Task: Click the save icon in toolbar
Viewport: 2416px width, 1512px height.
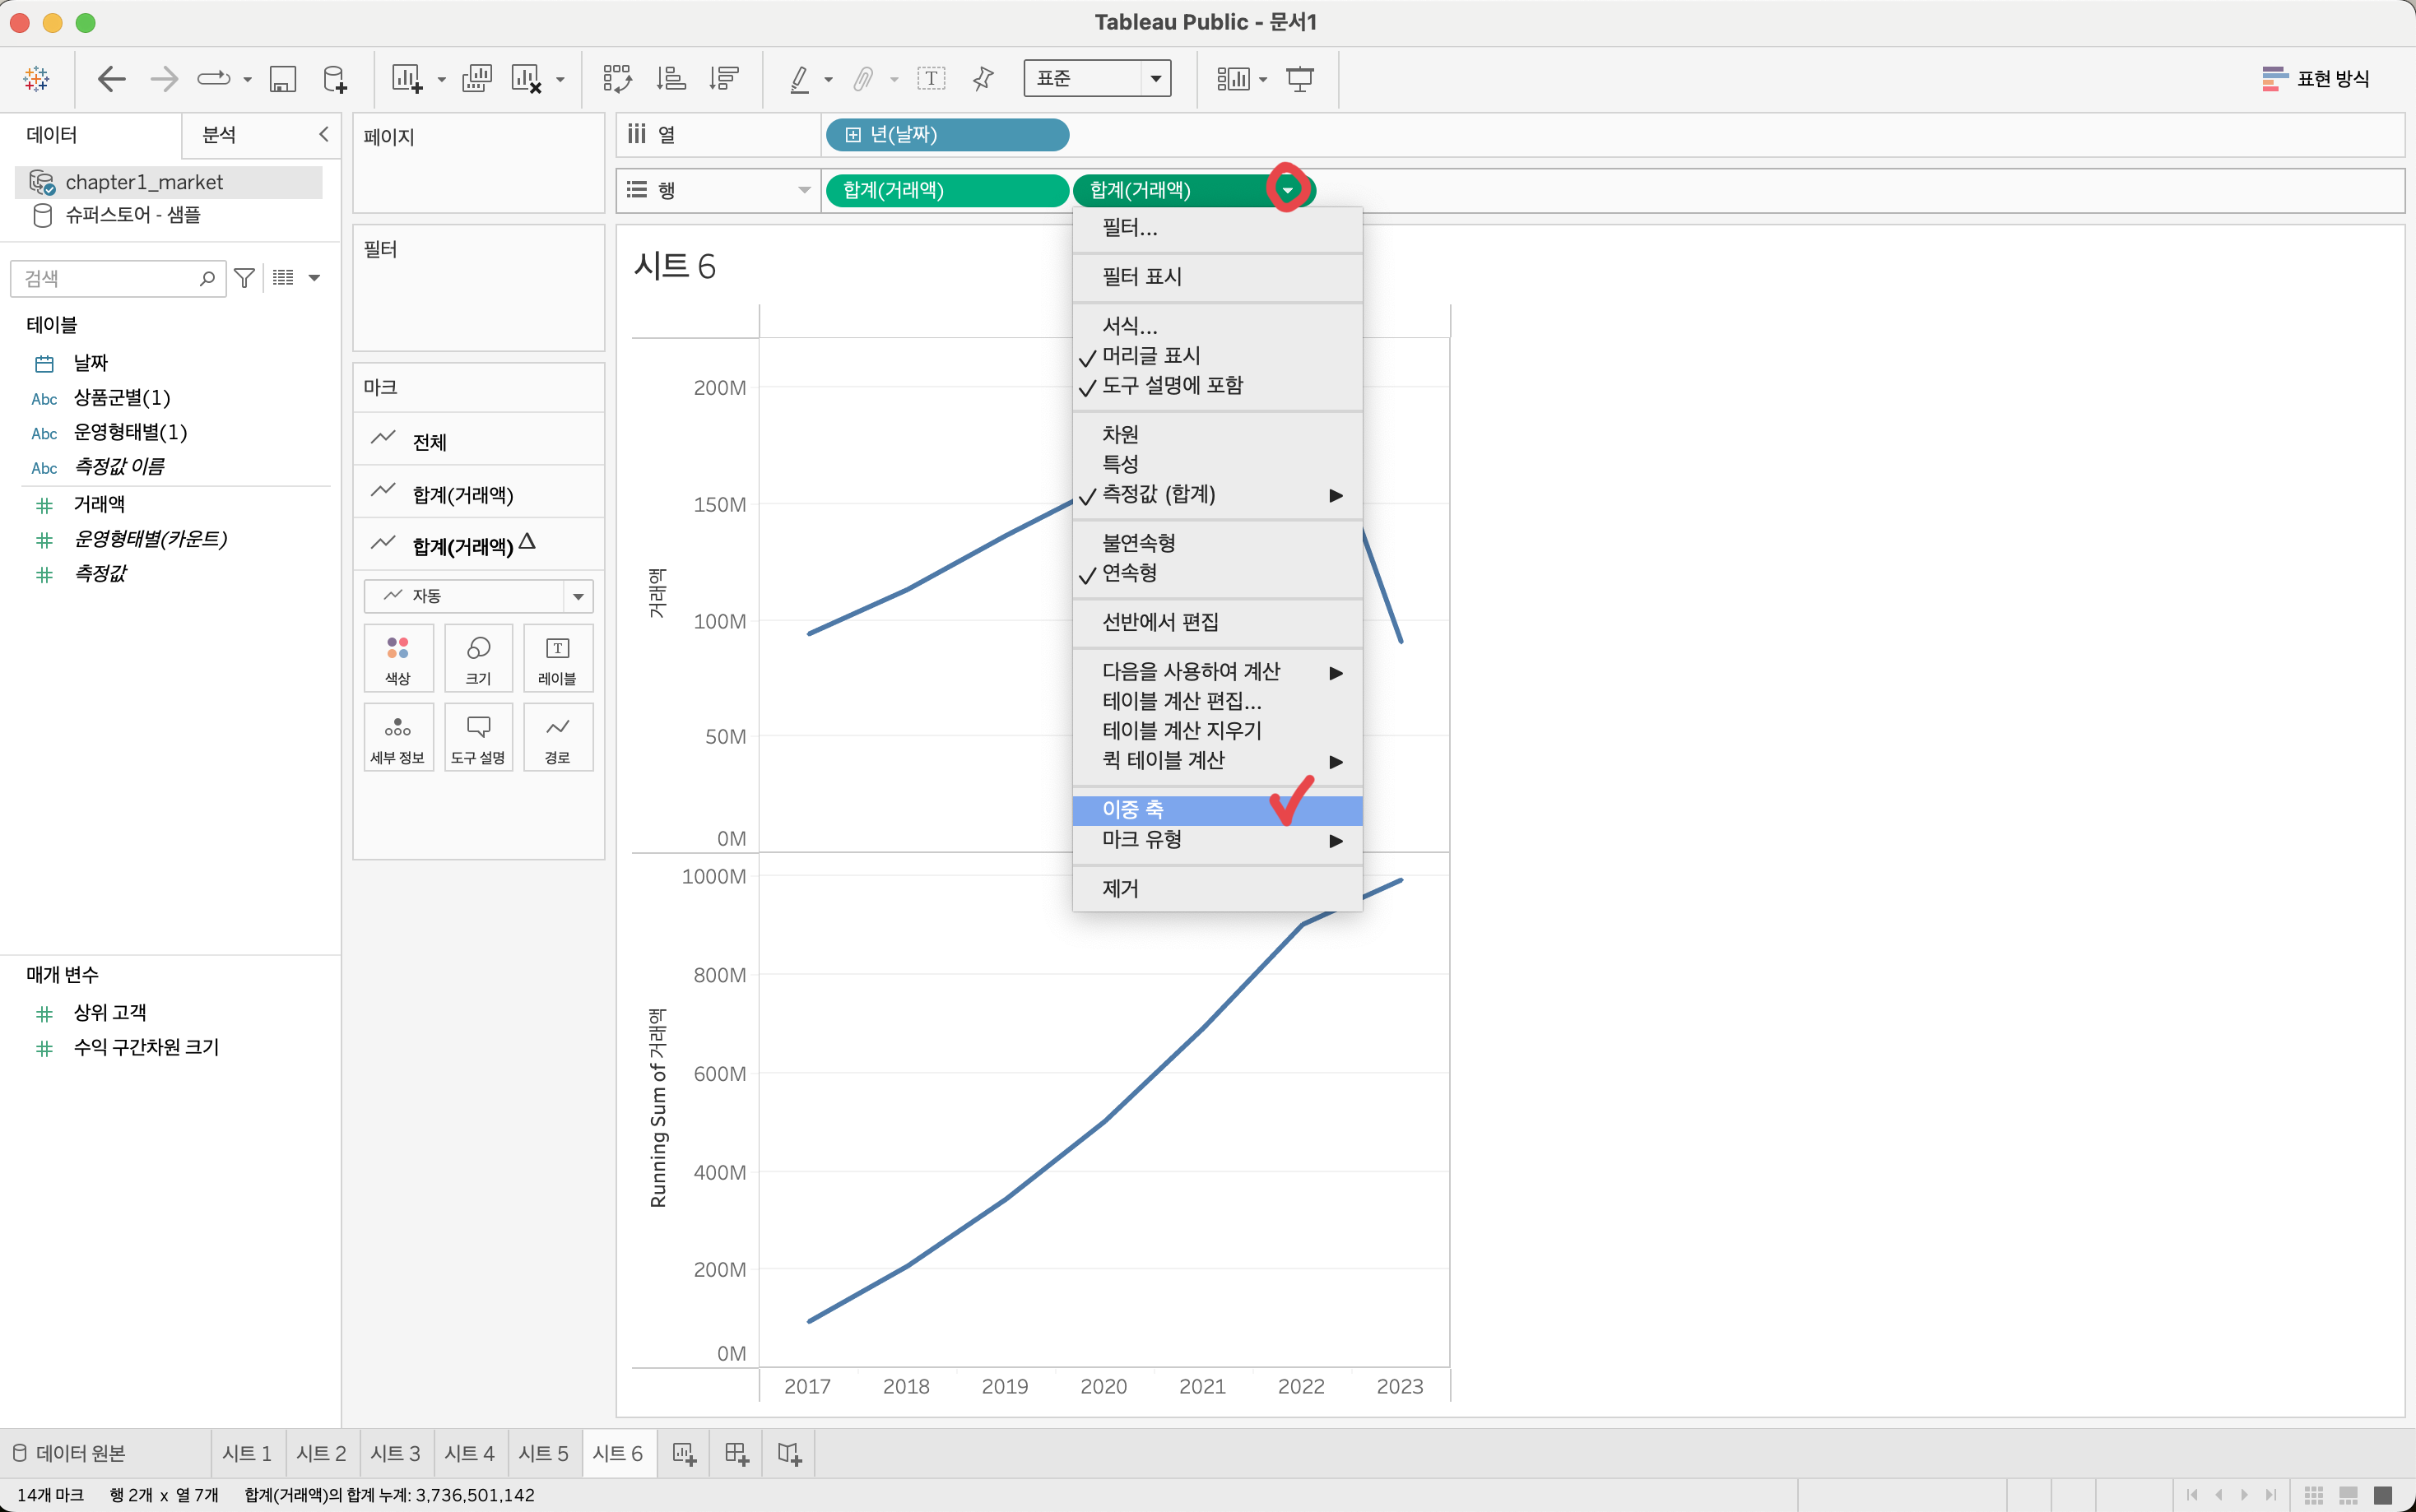Action: [283, 78]
